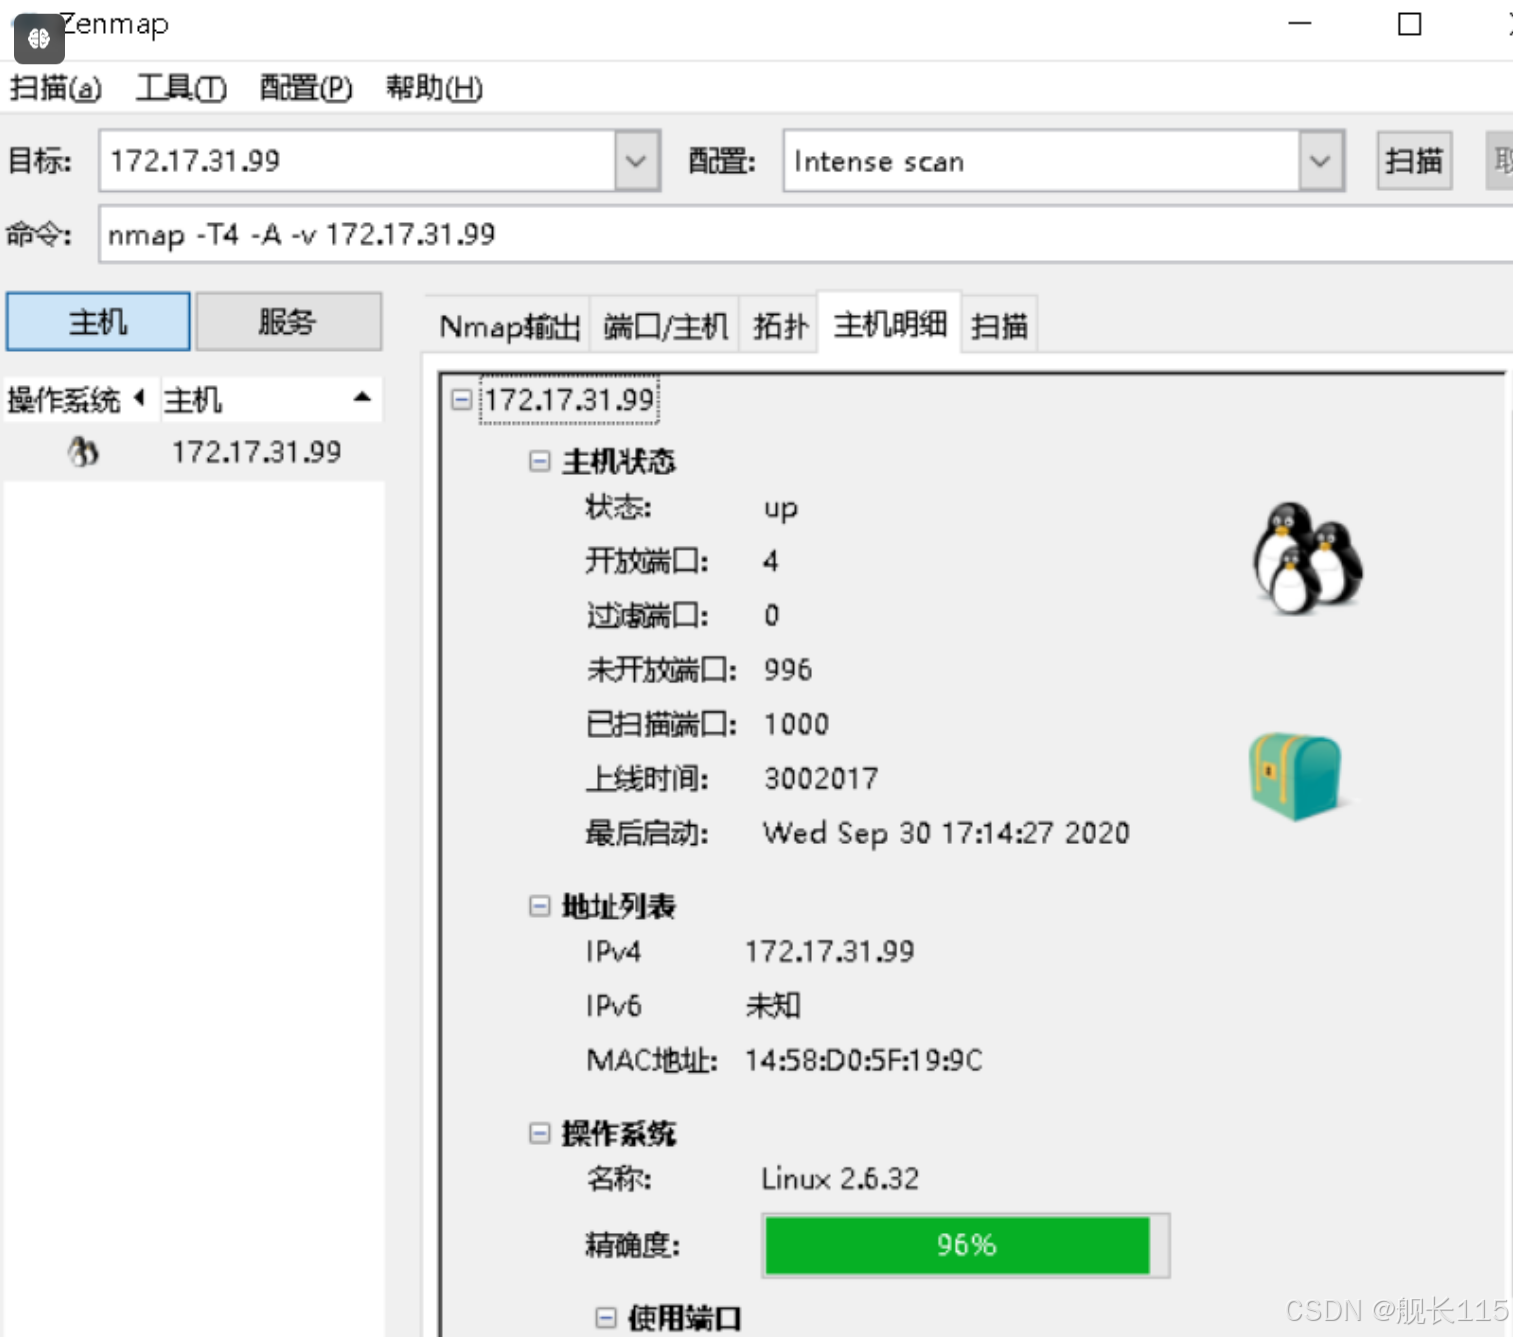Click the IPv6 value 未知

[x=773, y=1005]
